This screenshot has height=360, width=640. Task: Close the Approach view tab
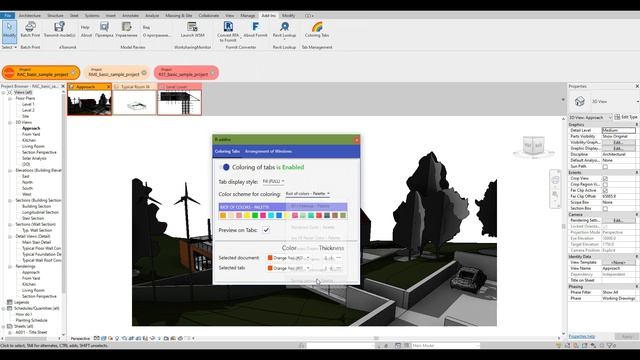point(108,87)
